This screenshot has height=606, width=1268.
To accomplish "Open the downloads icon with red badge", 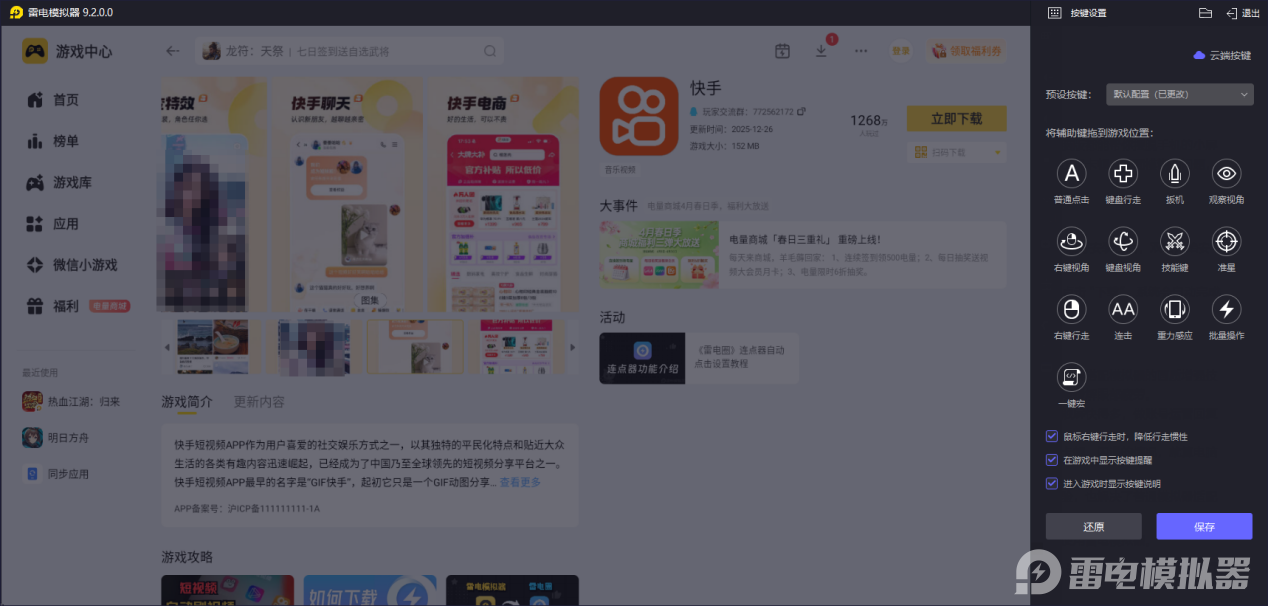I will 821,51.
